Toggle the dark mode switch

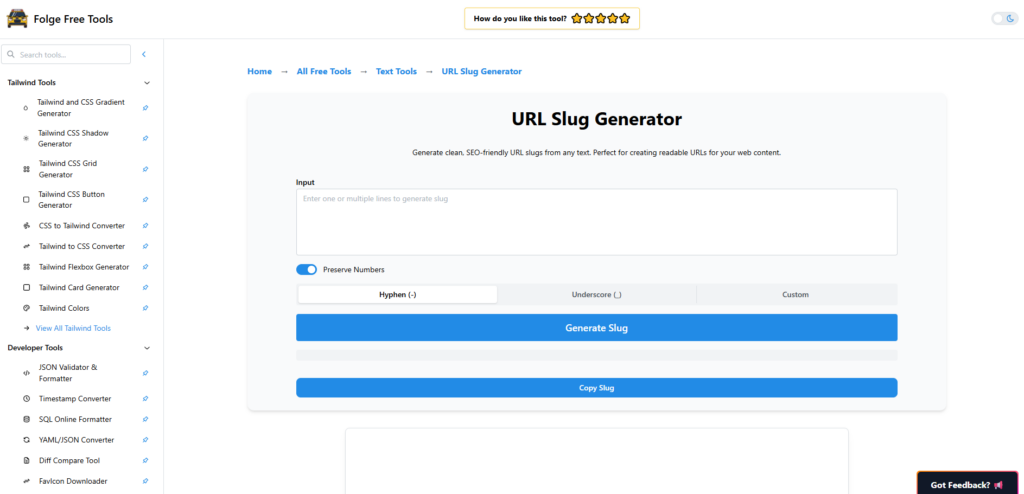point(1004,19)
